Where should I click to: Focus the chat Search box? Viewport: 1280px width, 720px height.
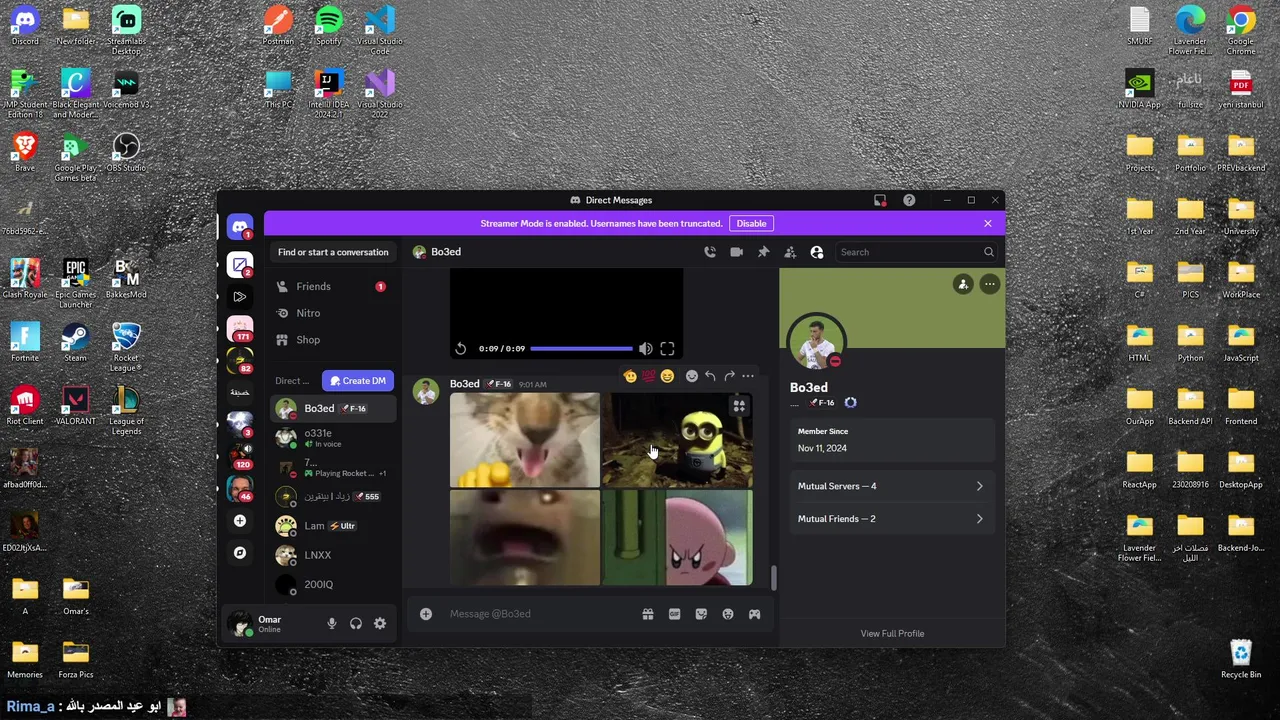tap(917, 252)
